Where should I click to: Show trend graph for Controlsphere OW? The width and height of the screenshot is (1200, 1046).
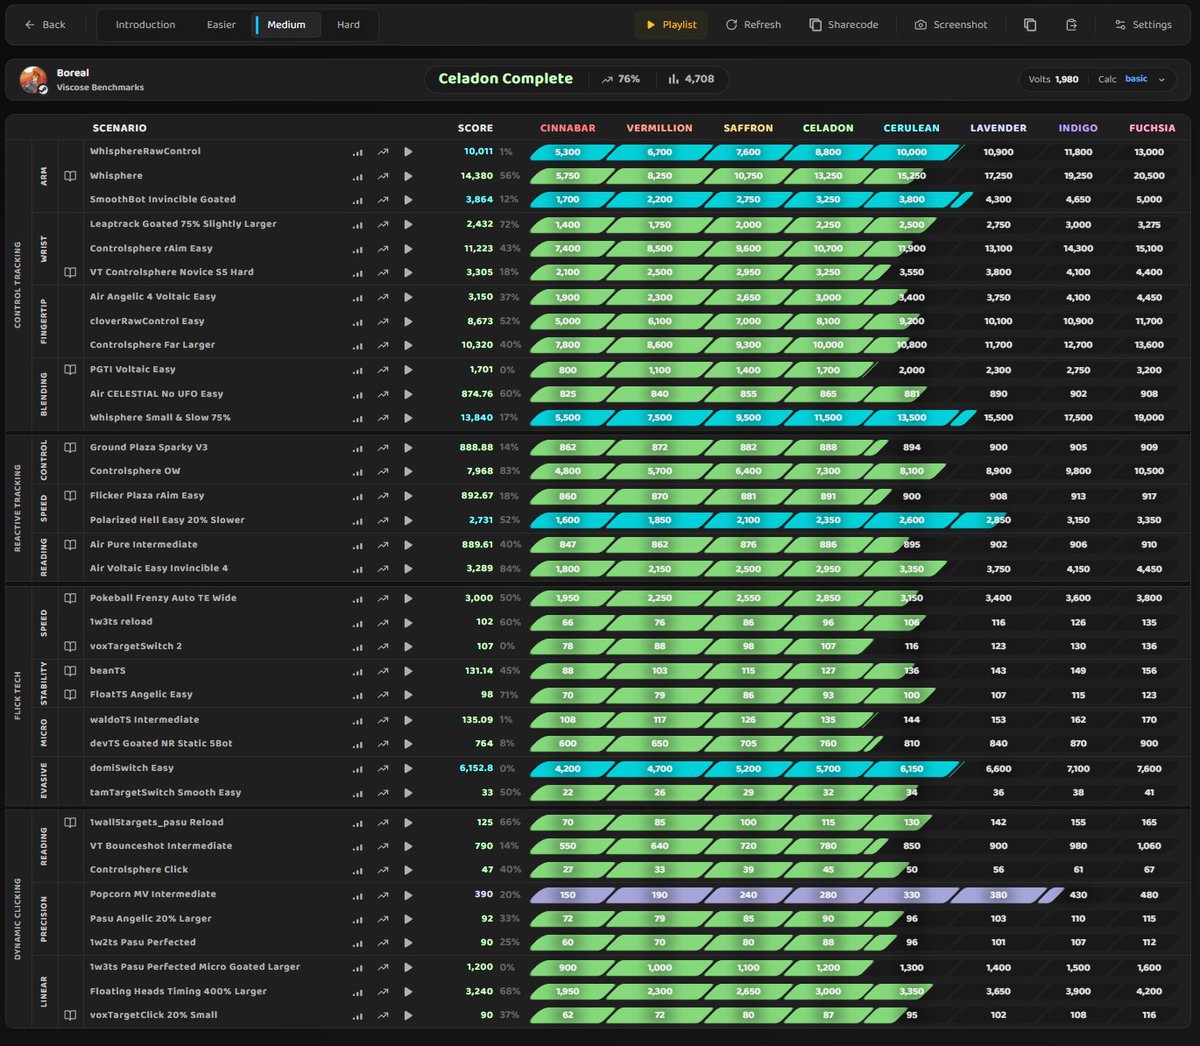383,472
